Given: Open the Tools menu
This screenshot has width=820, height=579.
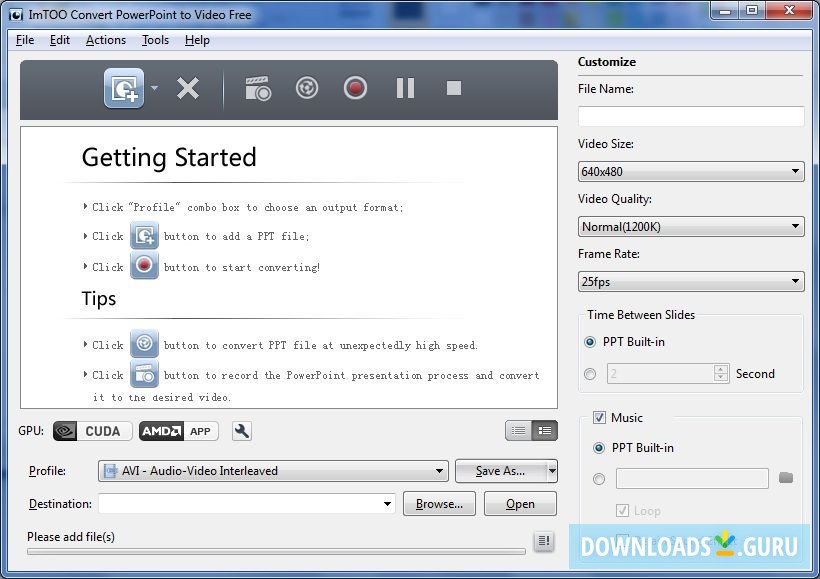Looking at the screenshot, I should (155, 40).
